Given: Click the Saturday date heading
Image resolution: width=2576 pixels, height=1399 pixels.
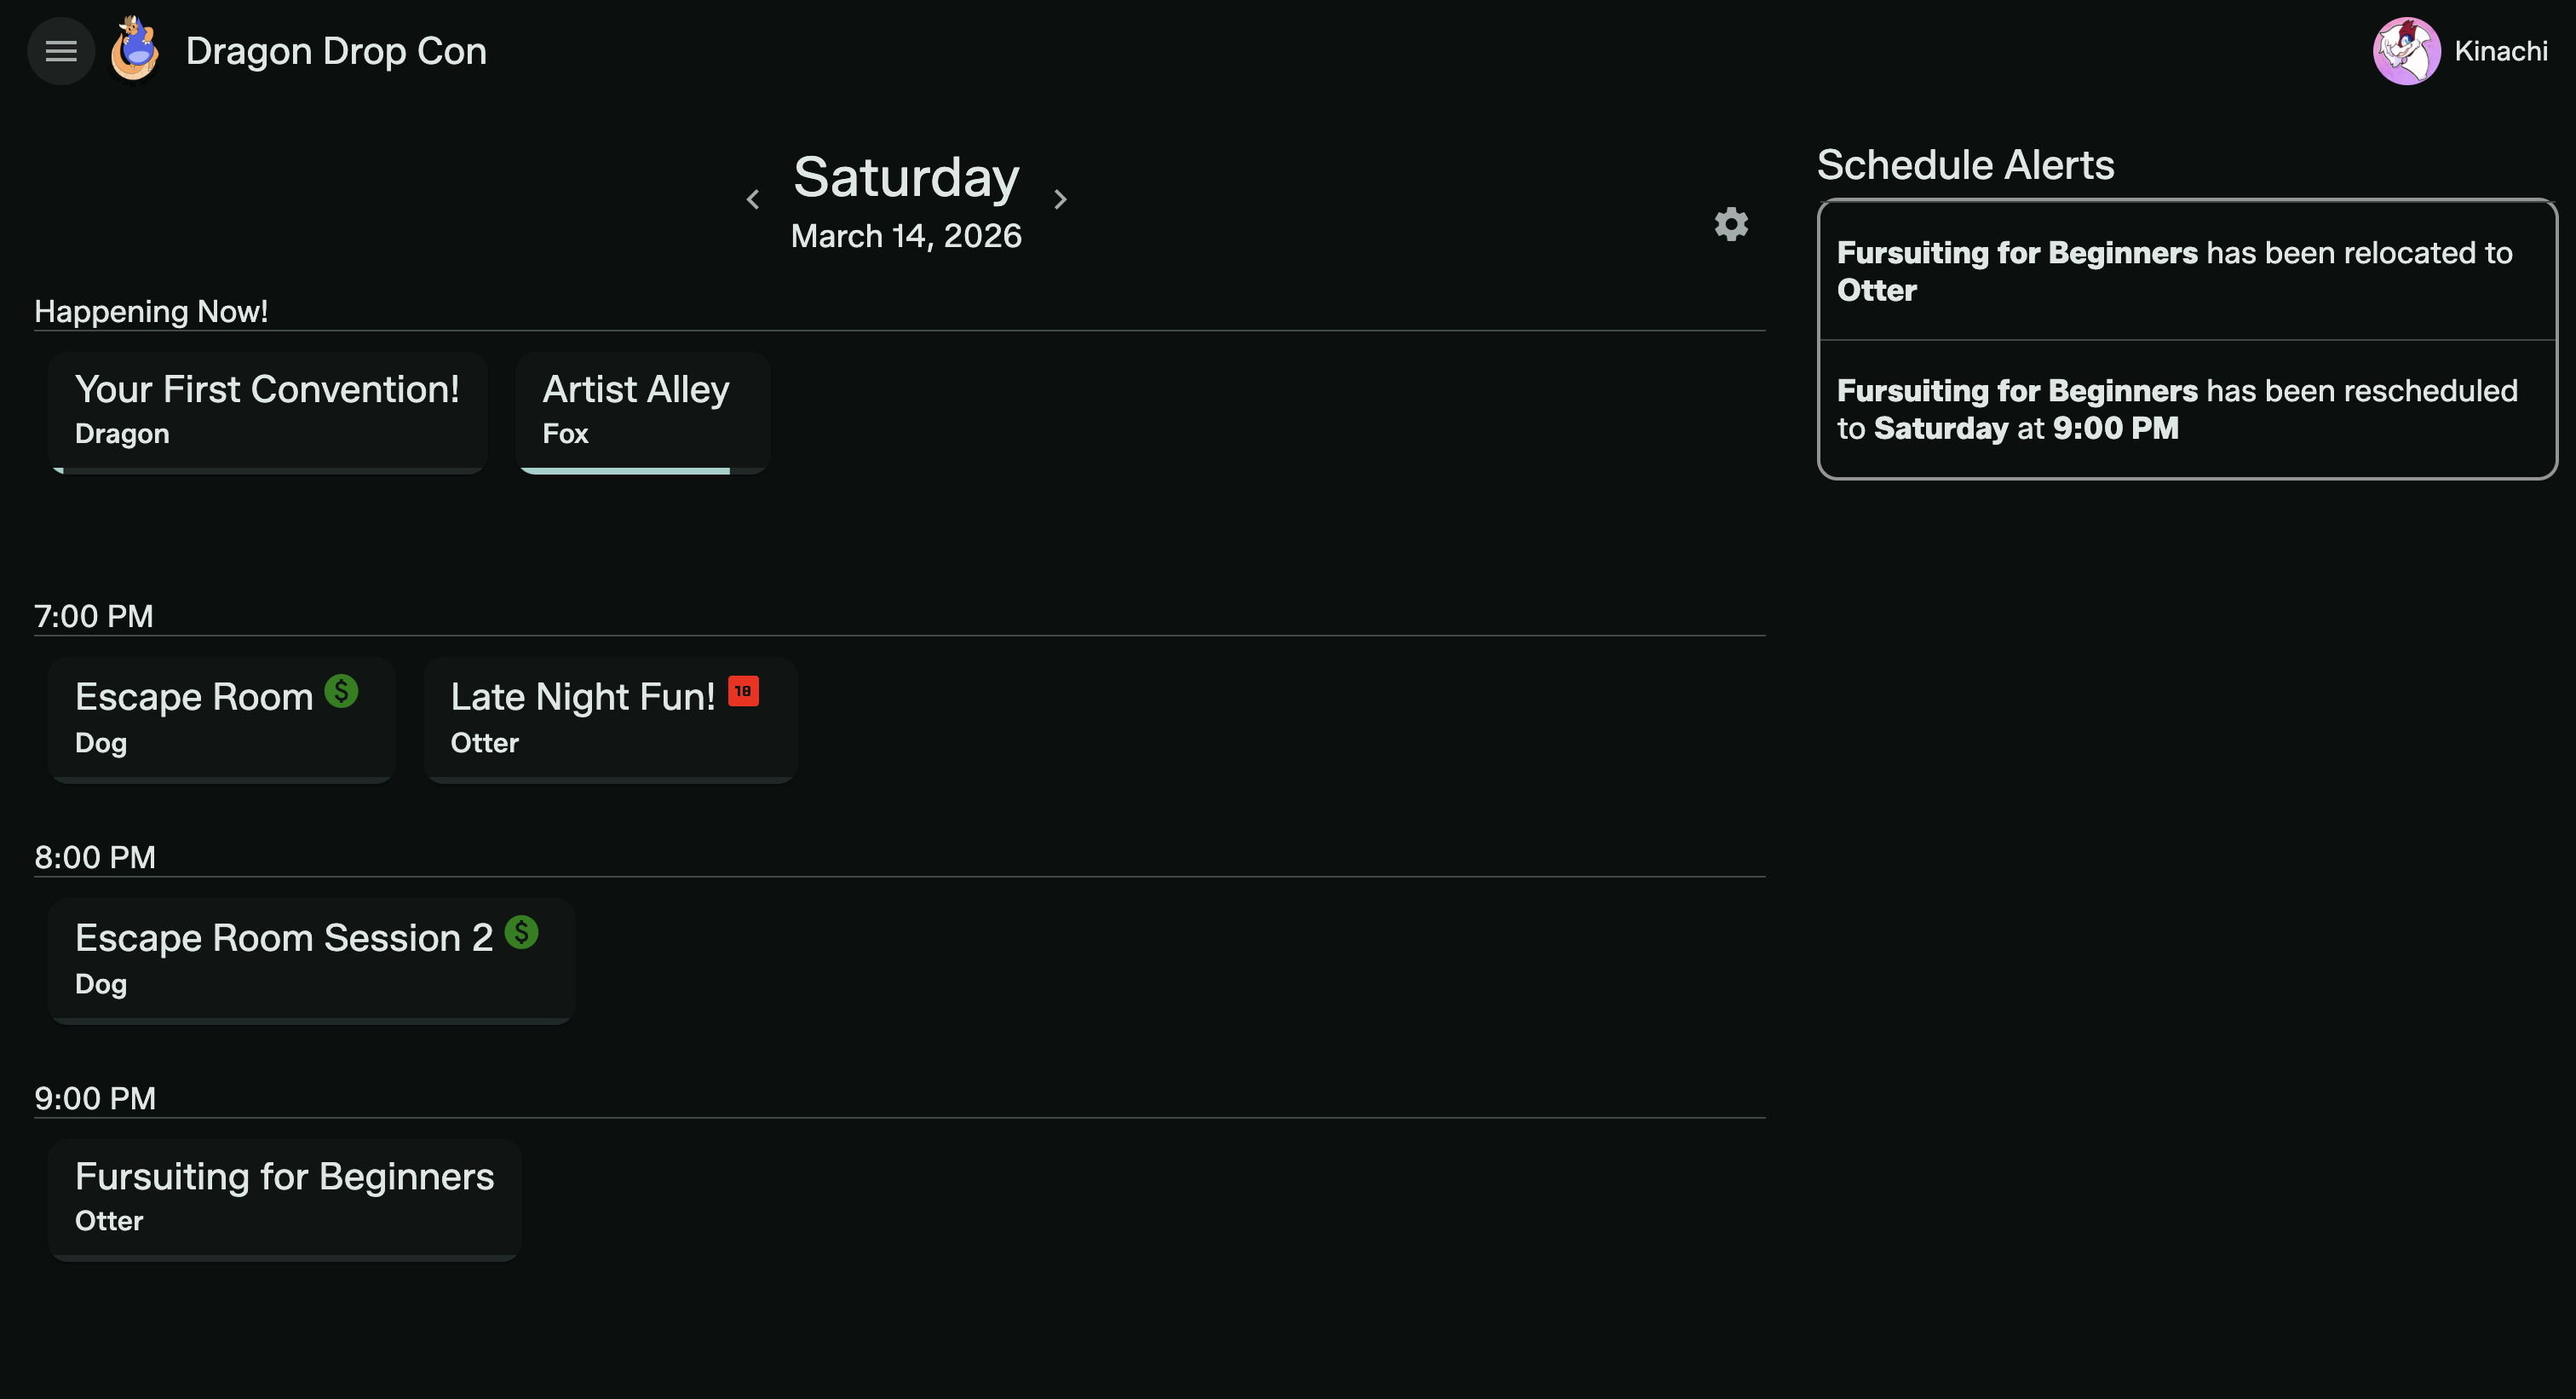Looking at the screenshot, I should coord(906,178).
